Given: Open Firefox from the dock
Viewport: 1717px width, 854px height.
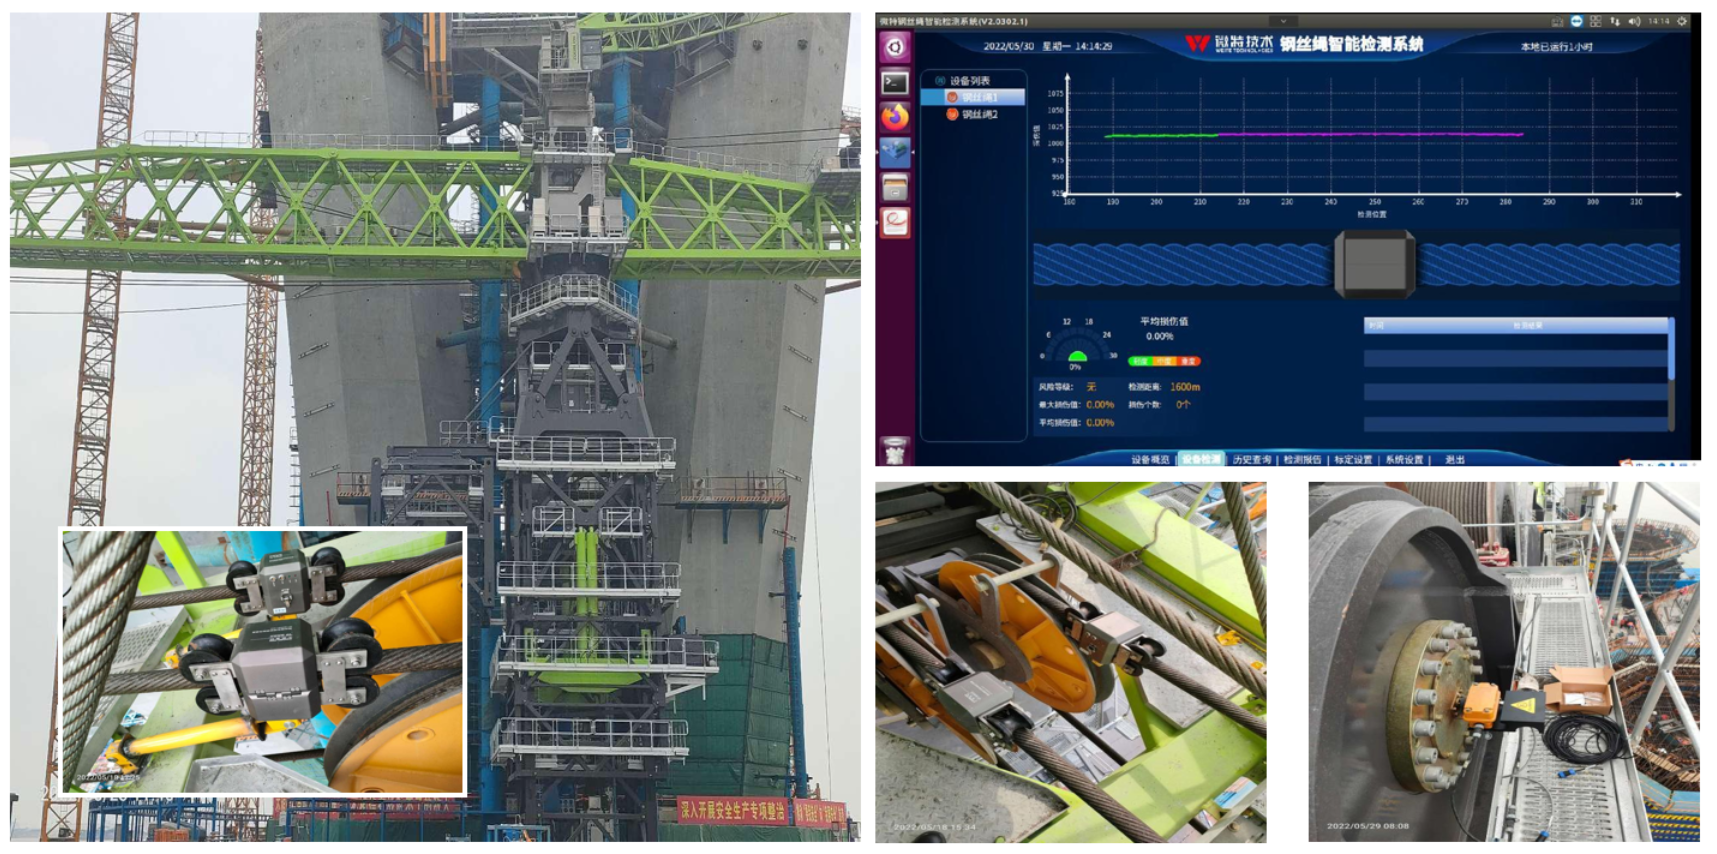Looking at the screenshot, I should pyautogui.click(x=895, y=117).
